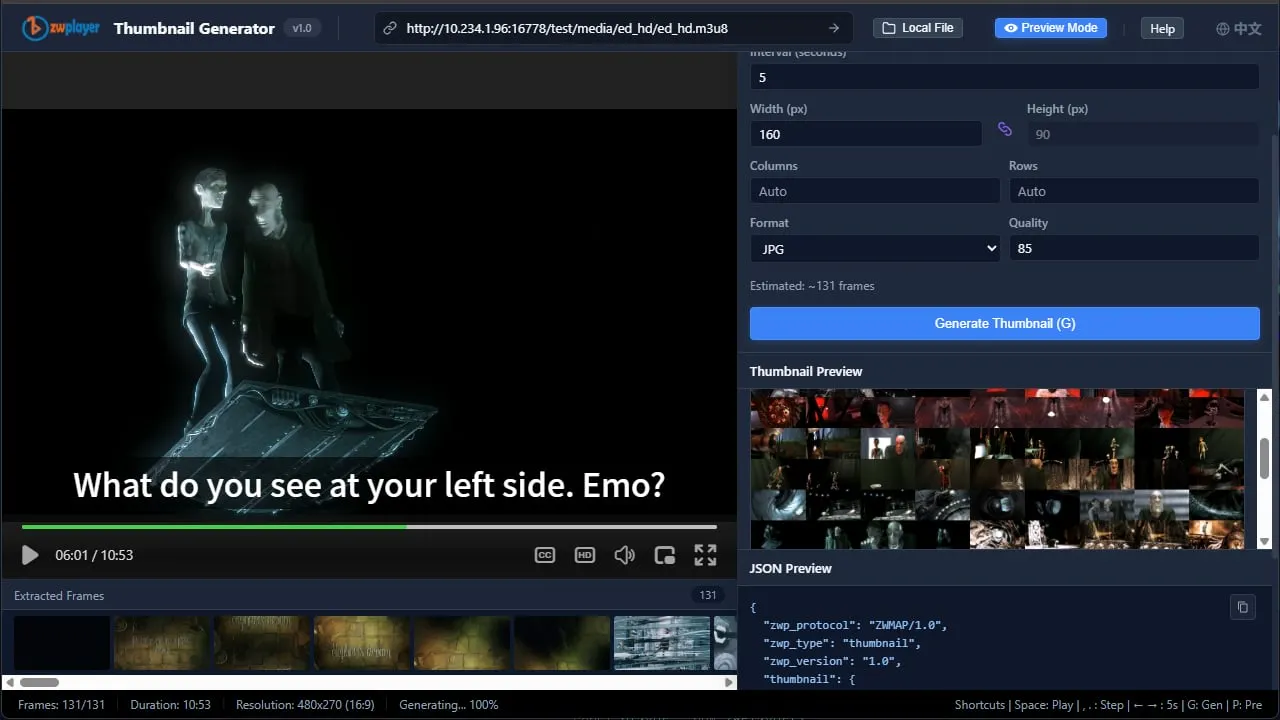Toggle Preview Mode

click(1051, 28)
